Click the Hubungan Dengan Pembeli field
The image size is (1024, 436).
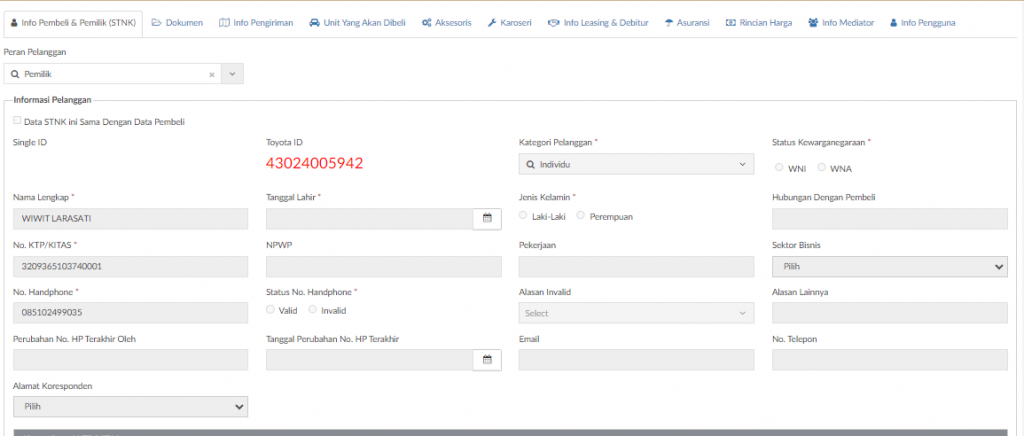coord(889,219)
